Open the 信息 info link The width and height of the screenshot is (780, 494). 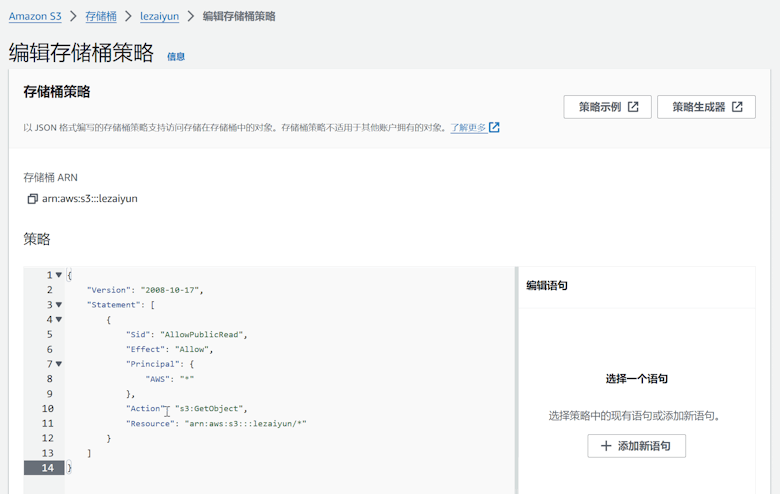coord(176,57)
